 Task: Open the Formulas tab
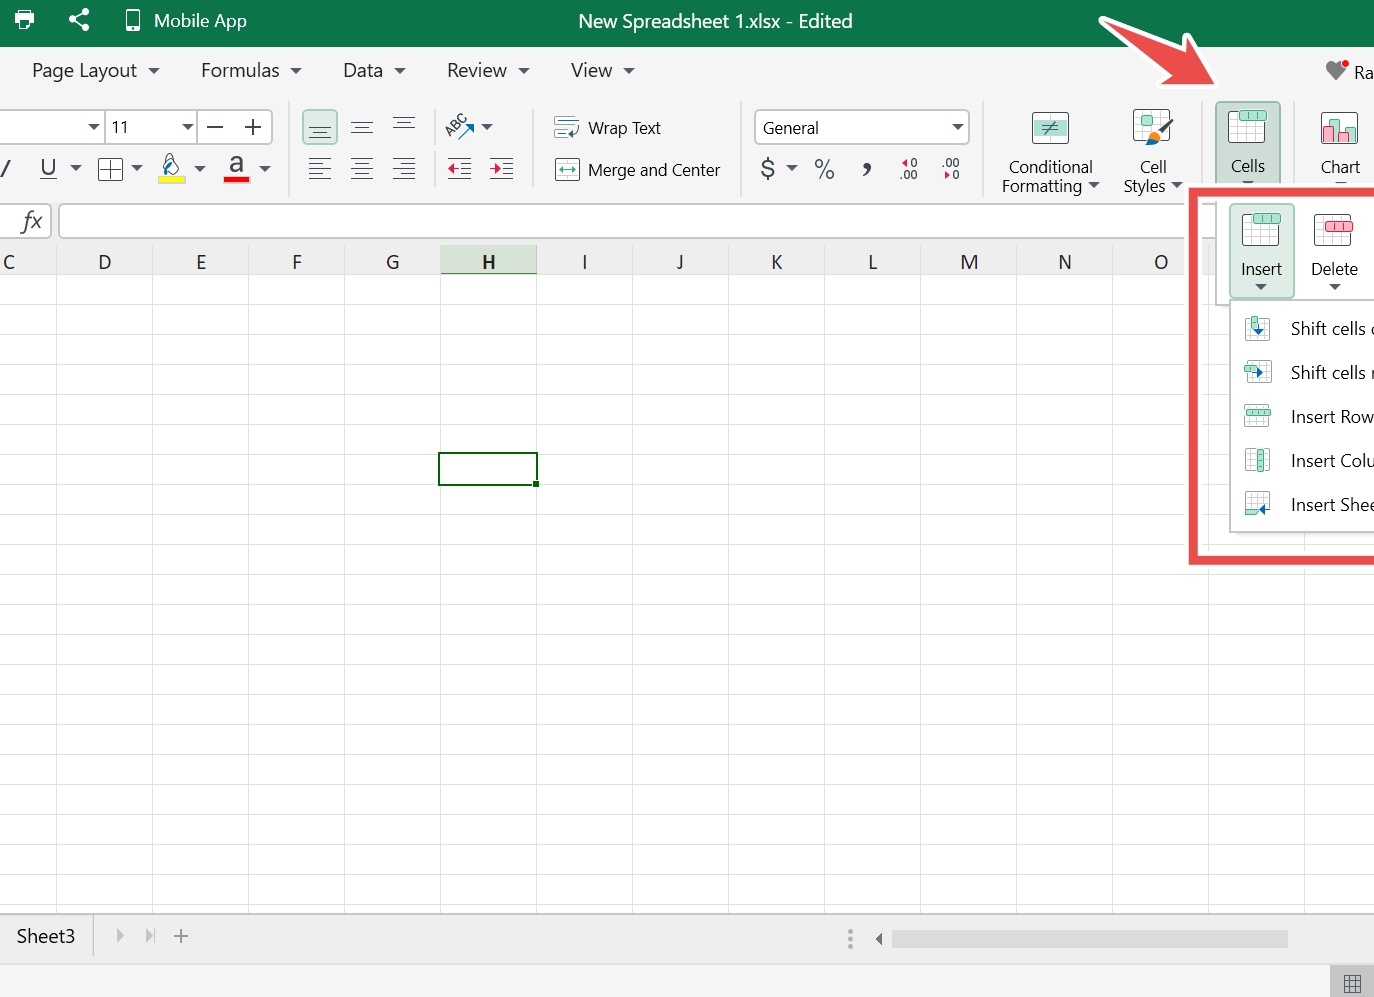pos(251,71)
